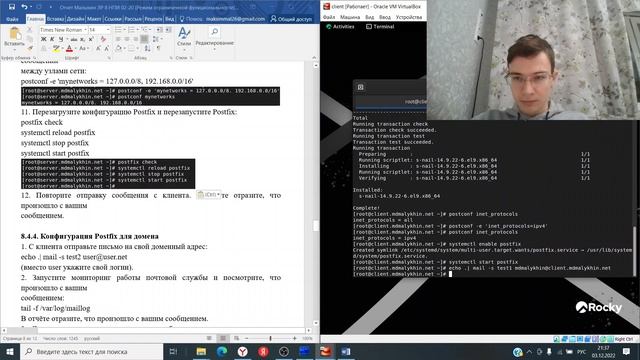This screenshot has height=360, width=640.
Task: Switch to the Макет ribbon tab
Action: pos(94,19)
